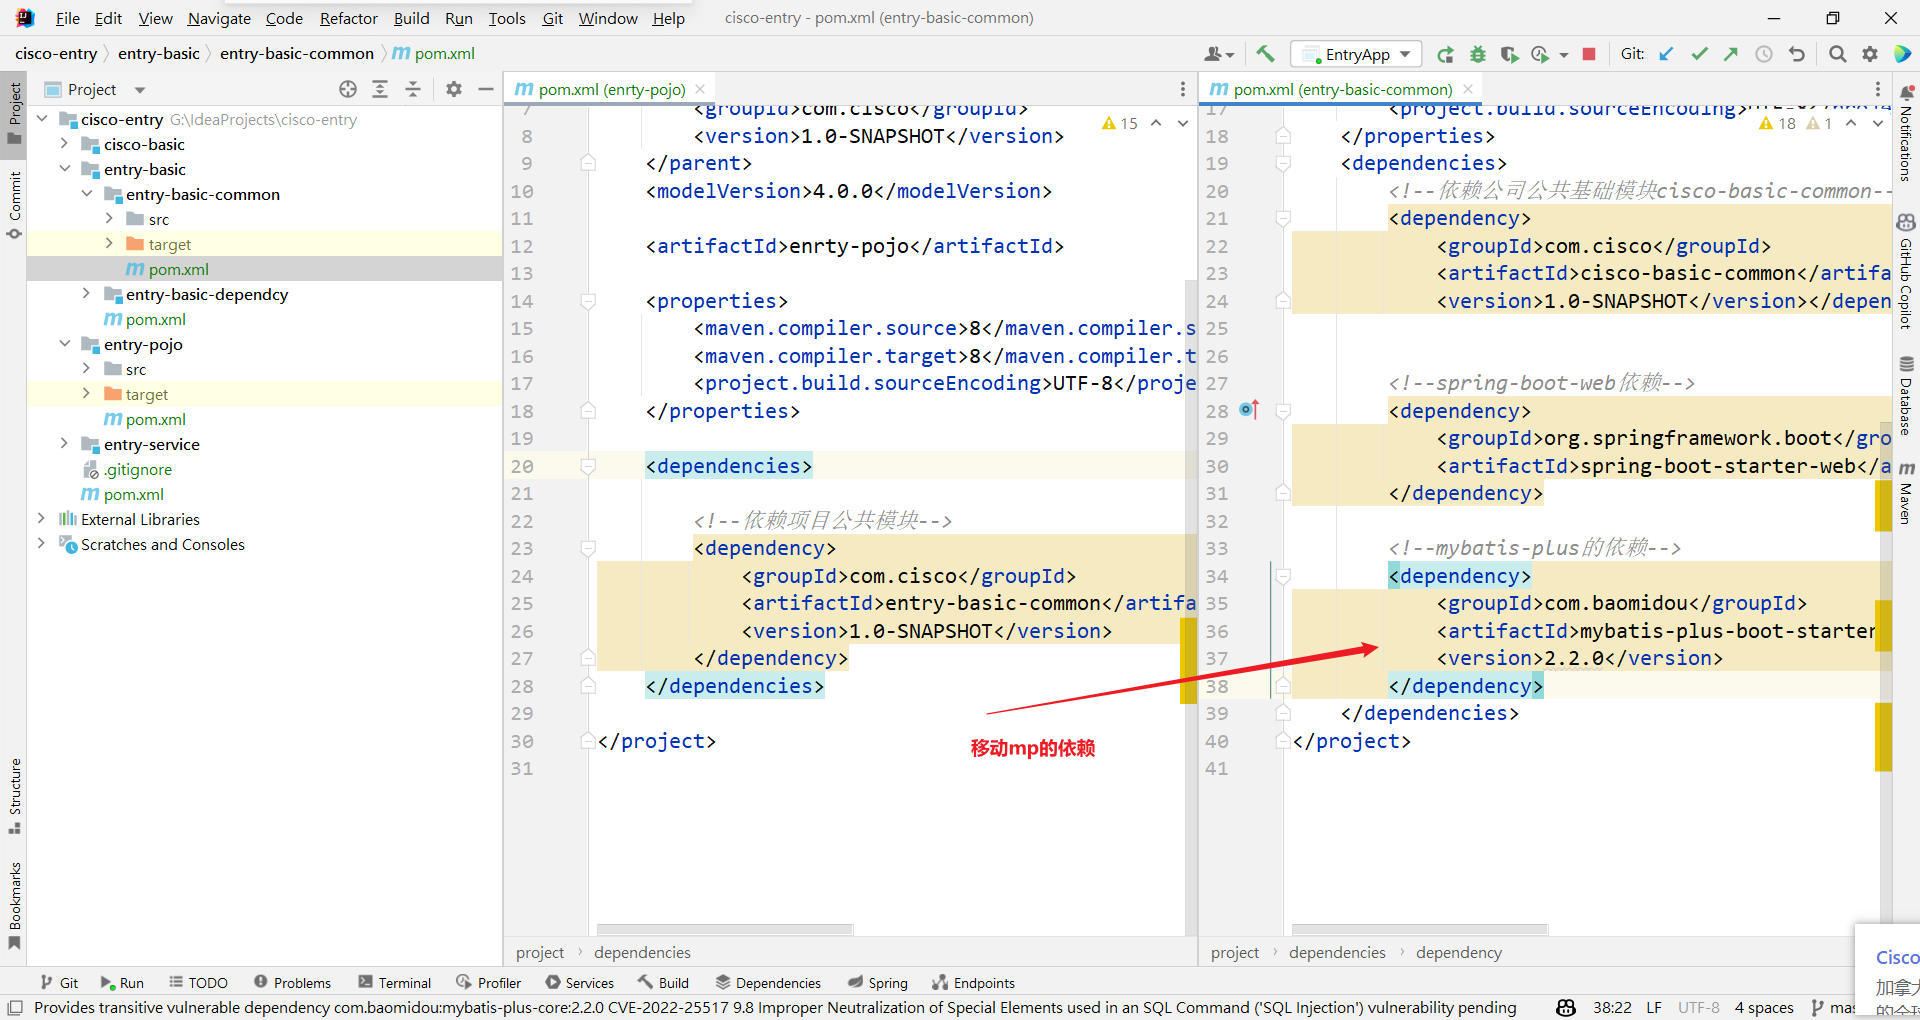Viewport: 1920px width, 1020px height.
Task: Collapse all nodes in the Project panel
Action: pos(413,89)
